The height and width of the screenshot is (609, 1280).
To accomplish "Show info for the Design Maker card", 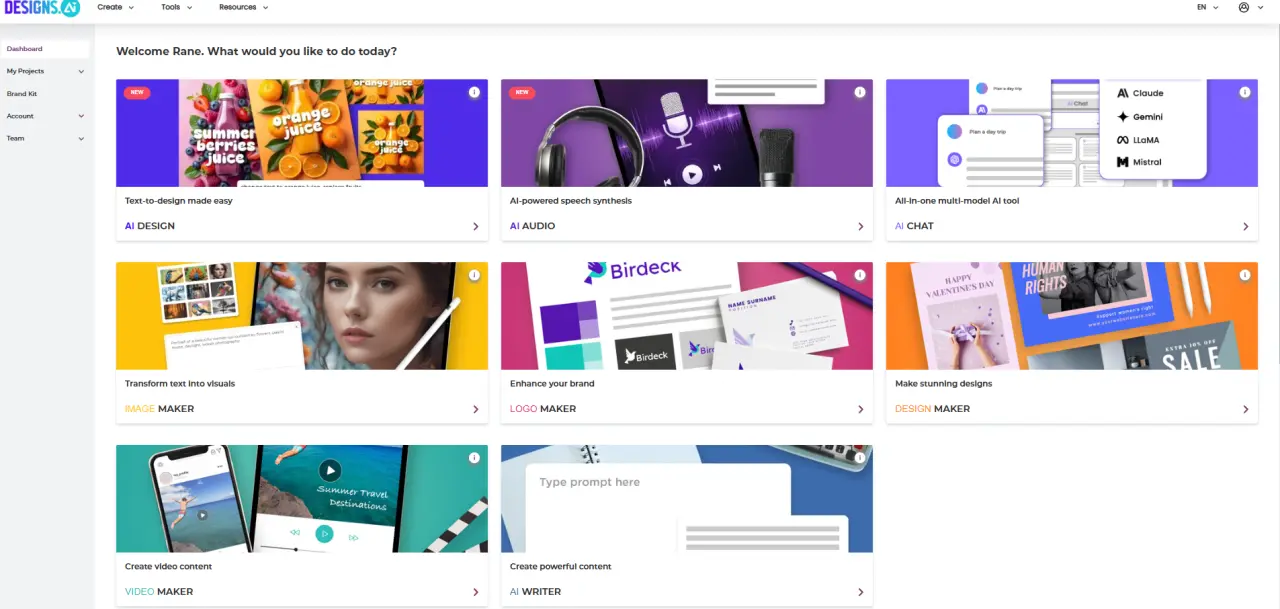I will (1244, 275).
